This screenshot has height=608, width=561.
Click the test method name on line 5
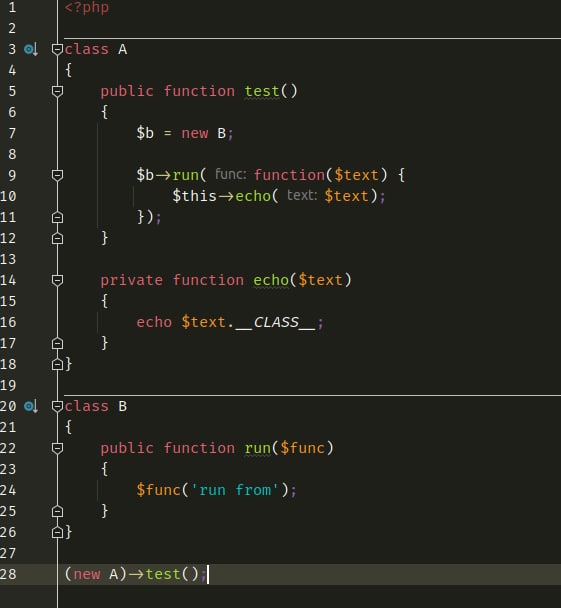click(262, 91)
